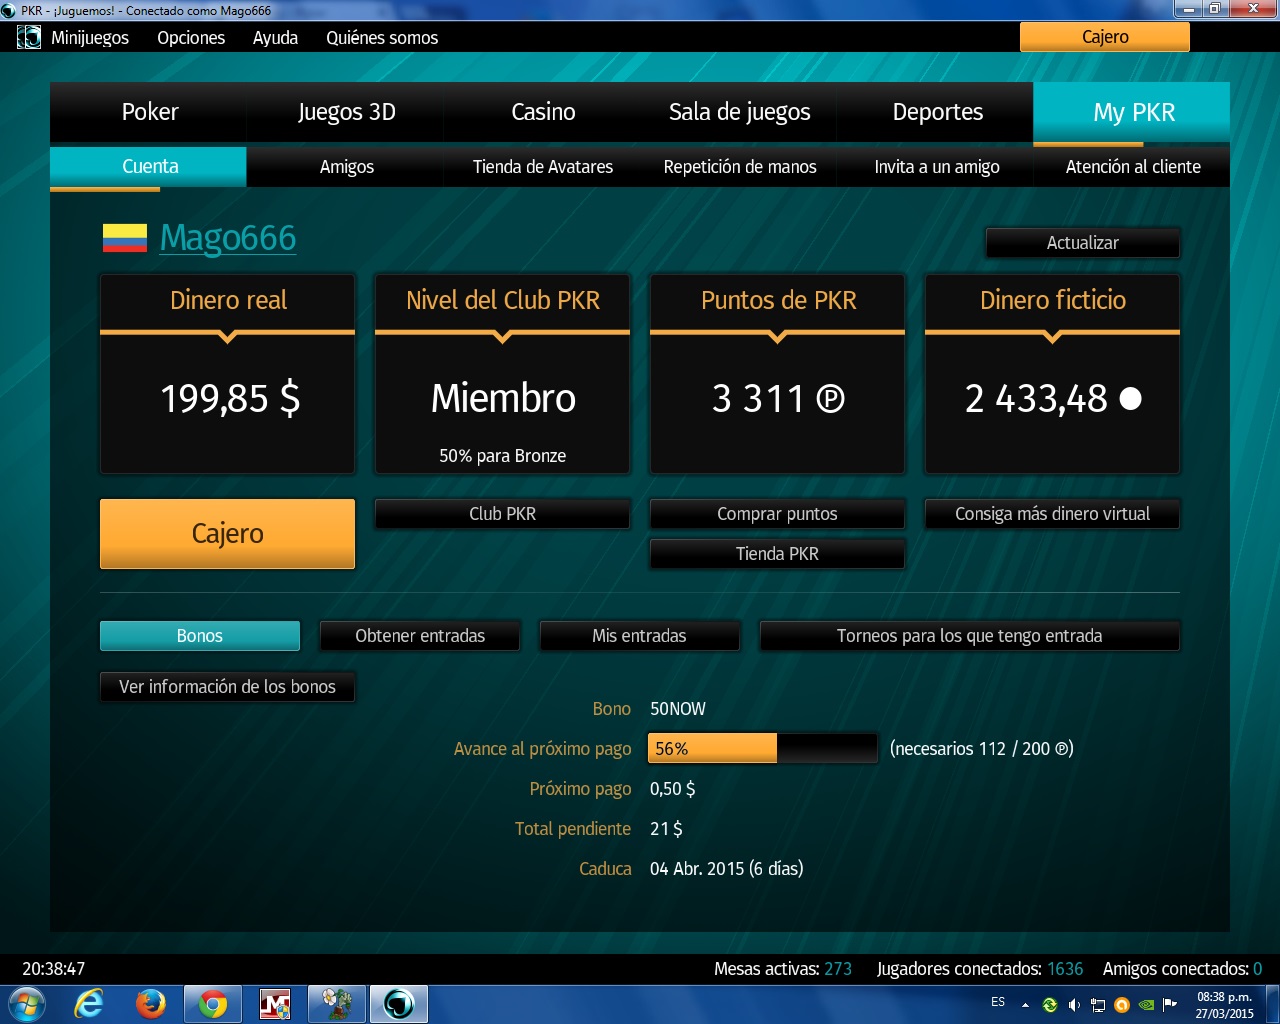Open the Opciones menu
This screenshot has height=1024, width=1280.
click(191, 38)
